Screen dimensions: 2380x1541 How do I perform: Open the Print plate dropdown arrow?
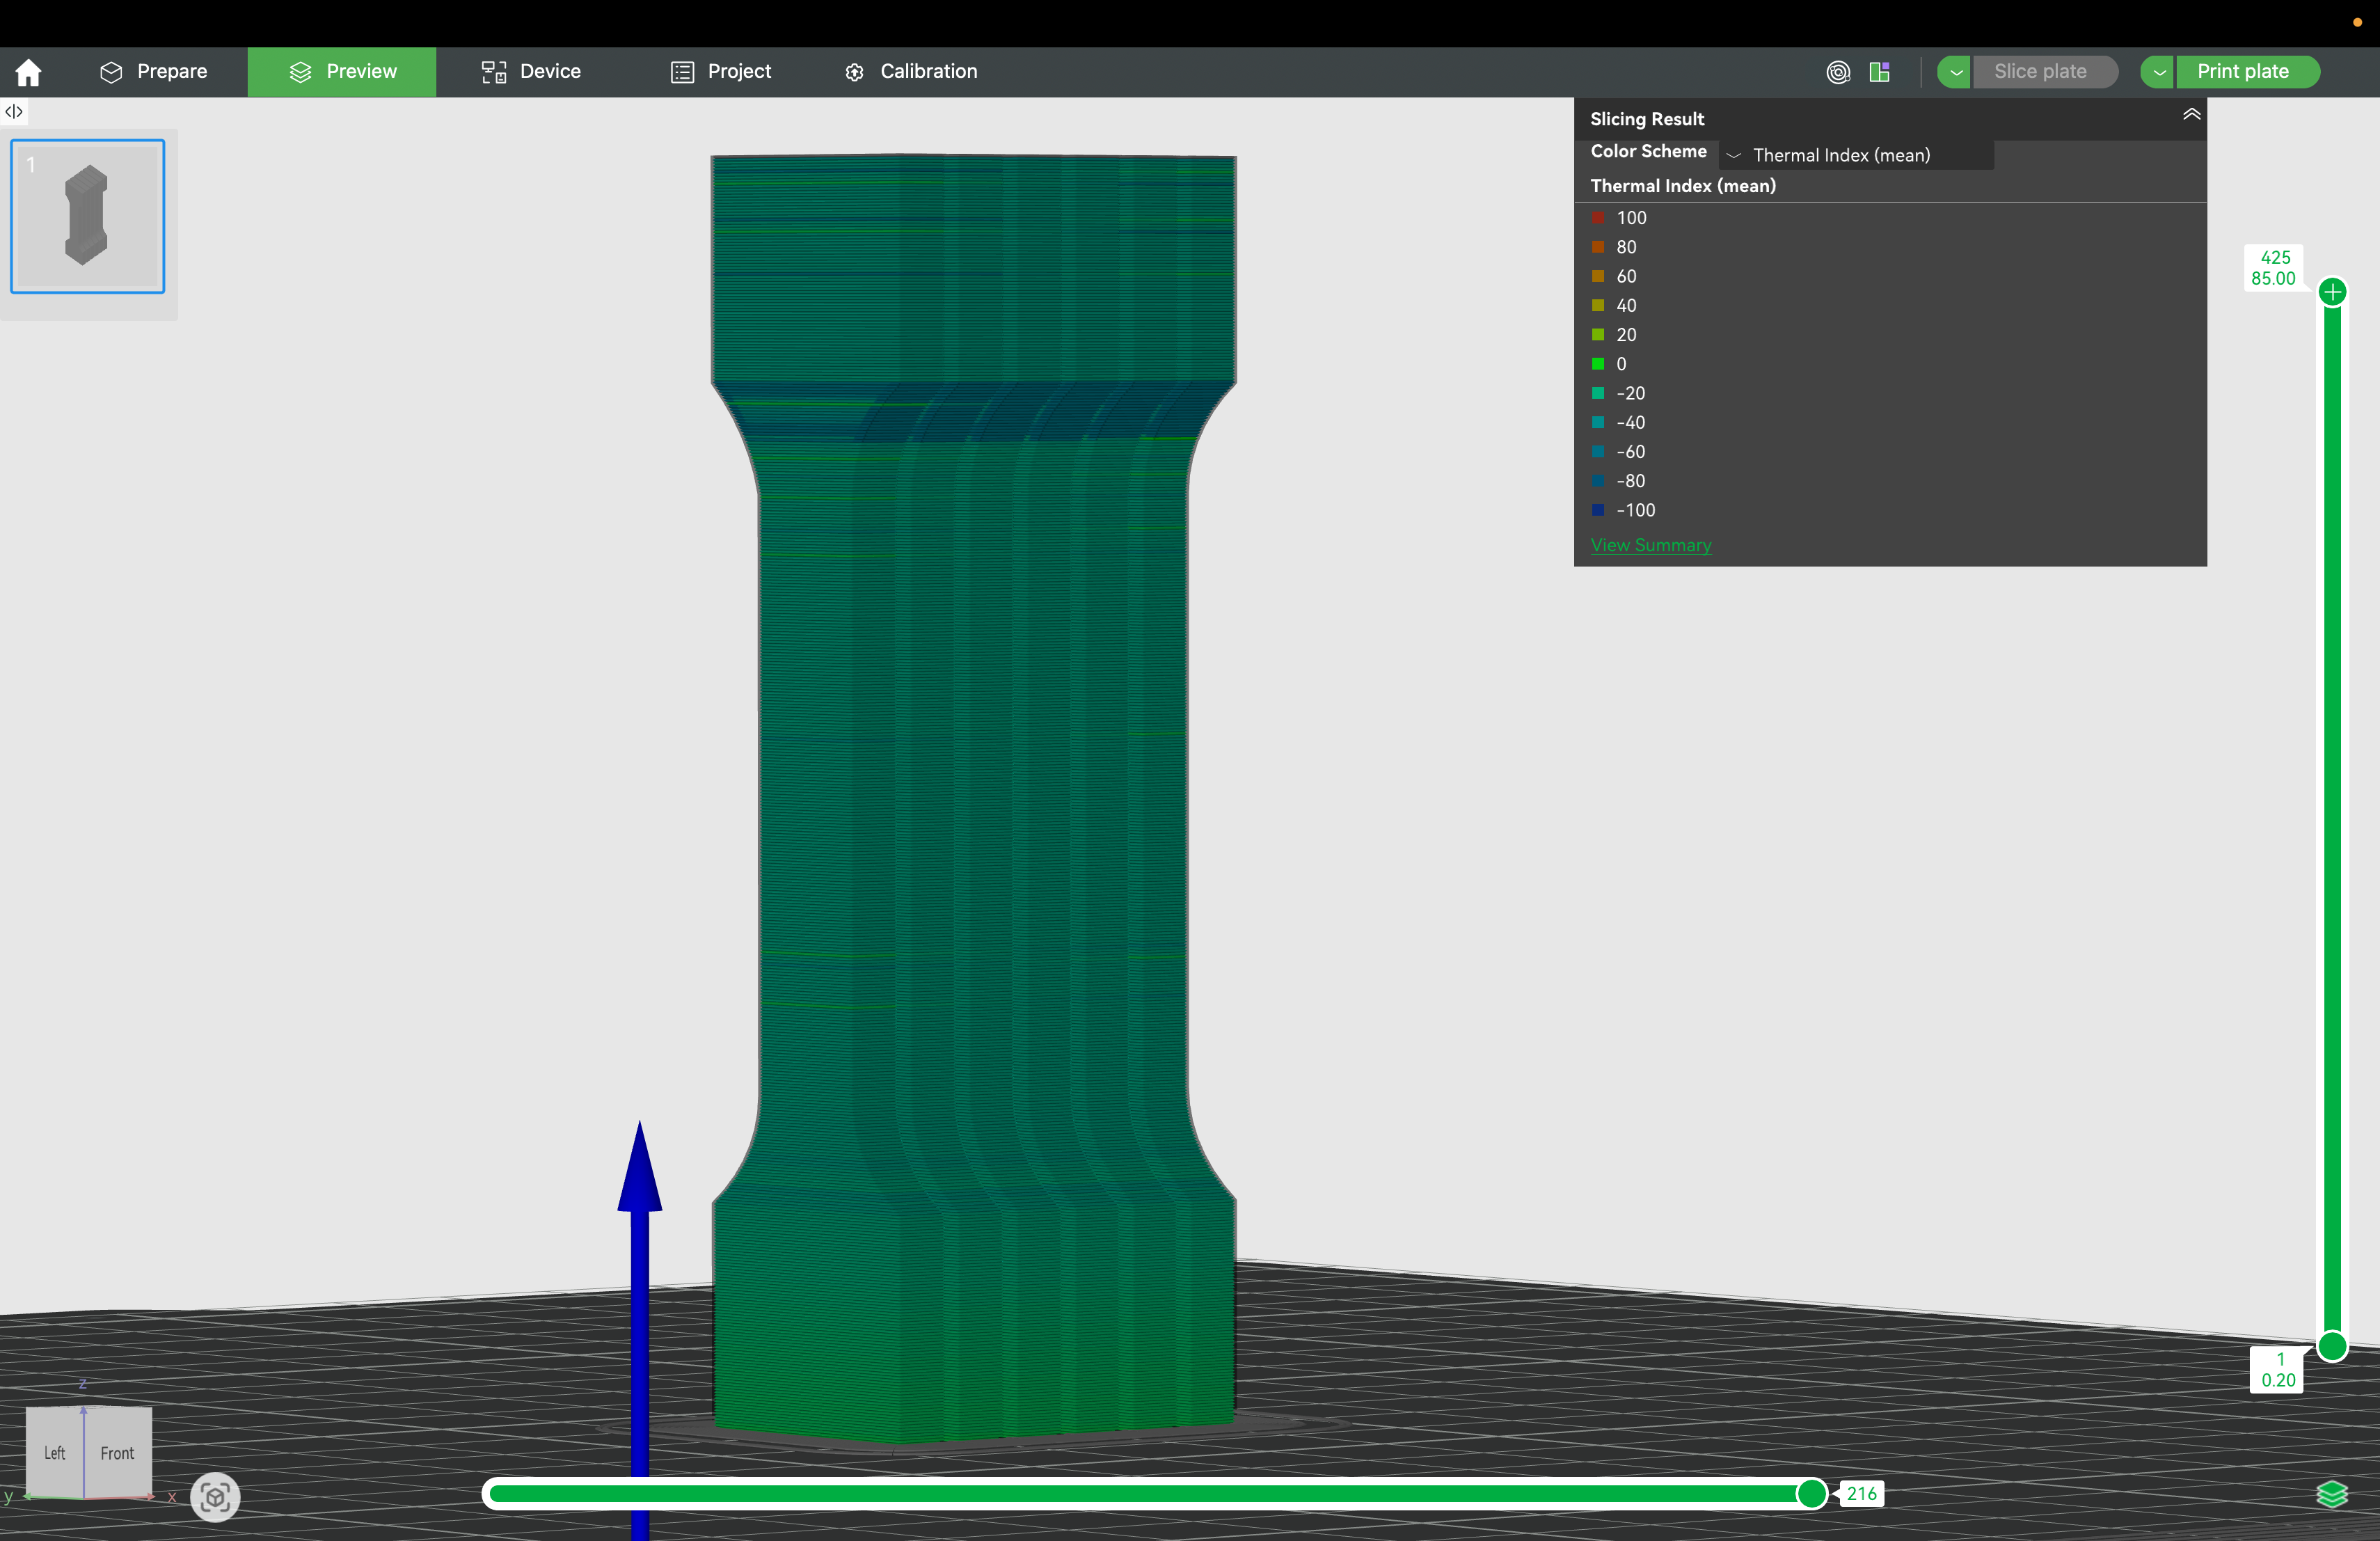click(x=2158, y=72)
